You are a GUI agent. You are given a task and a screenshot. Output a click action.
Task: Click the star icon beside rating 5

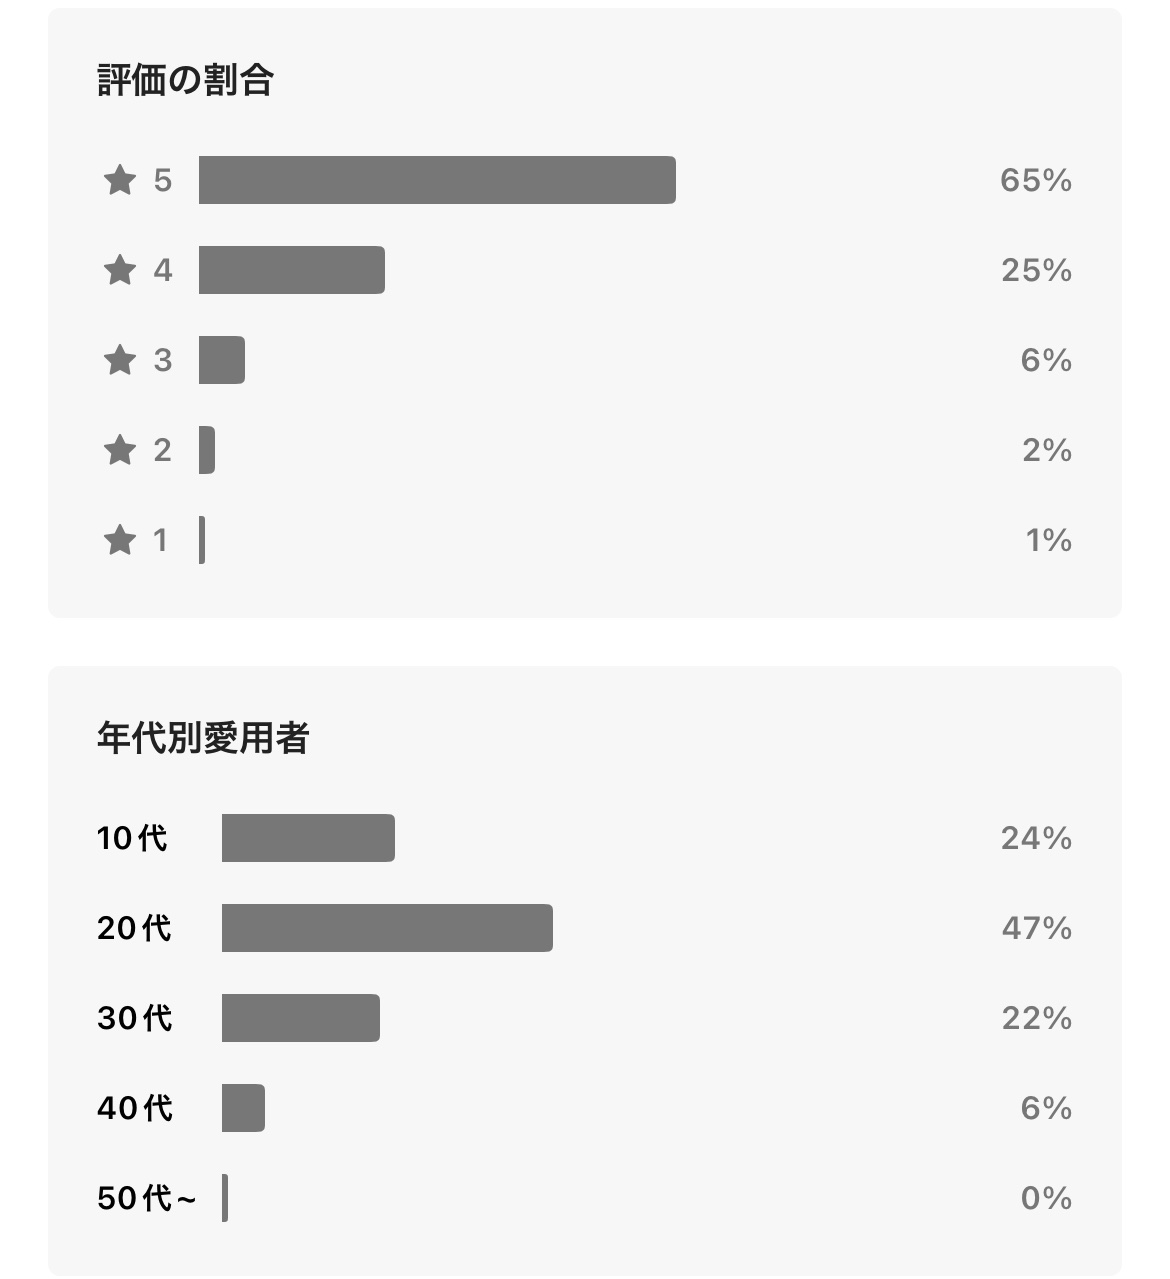[x=120, y=180]
